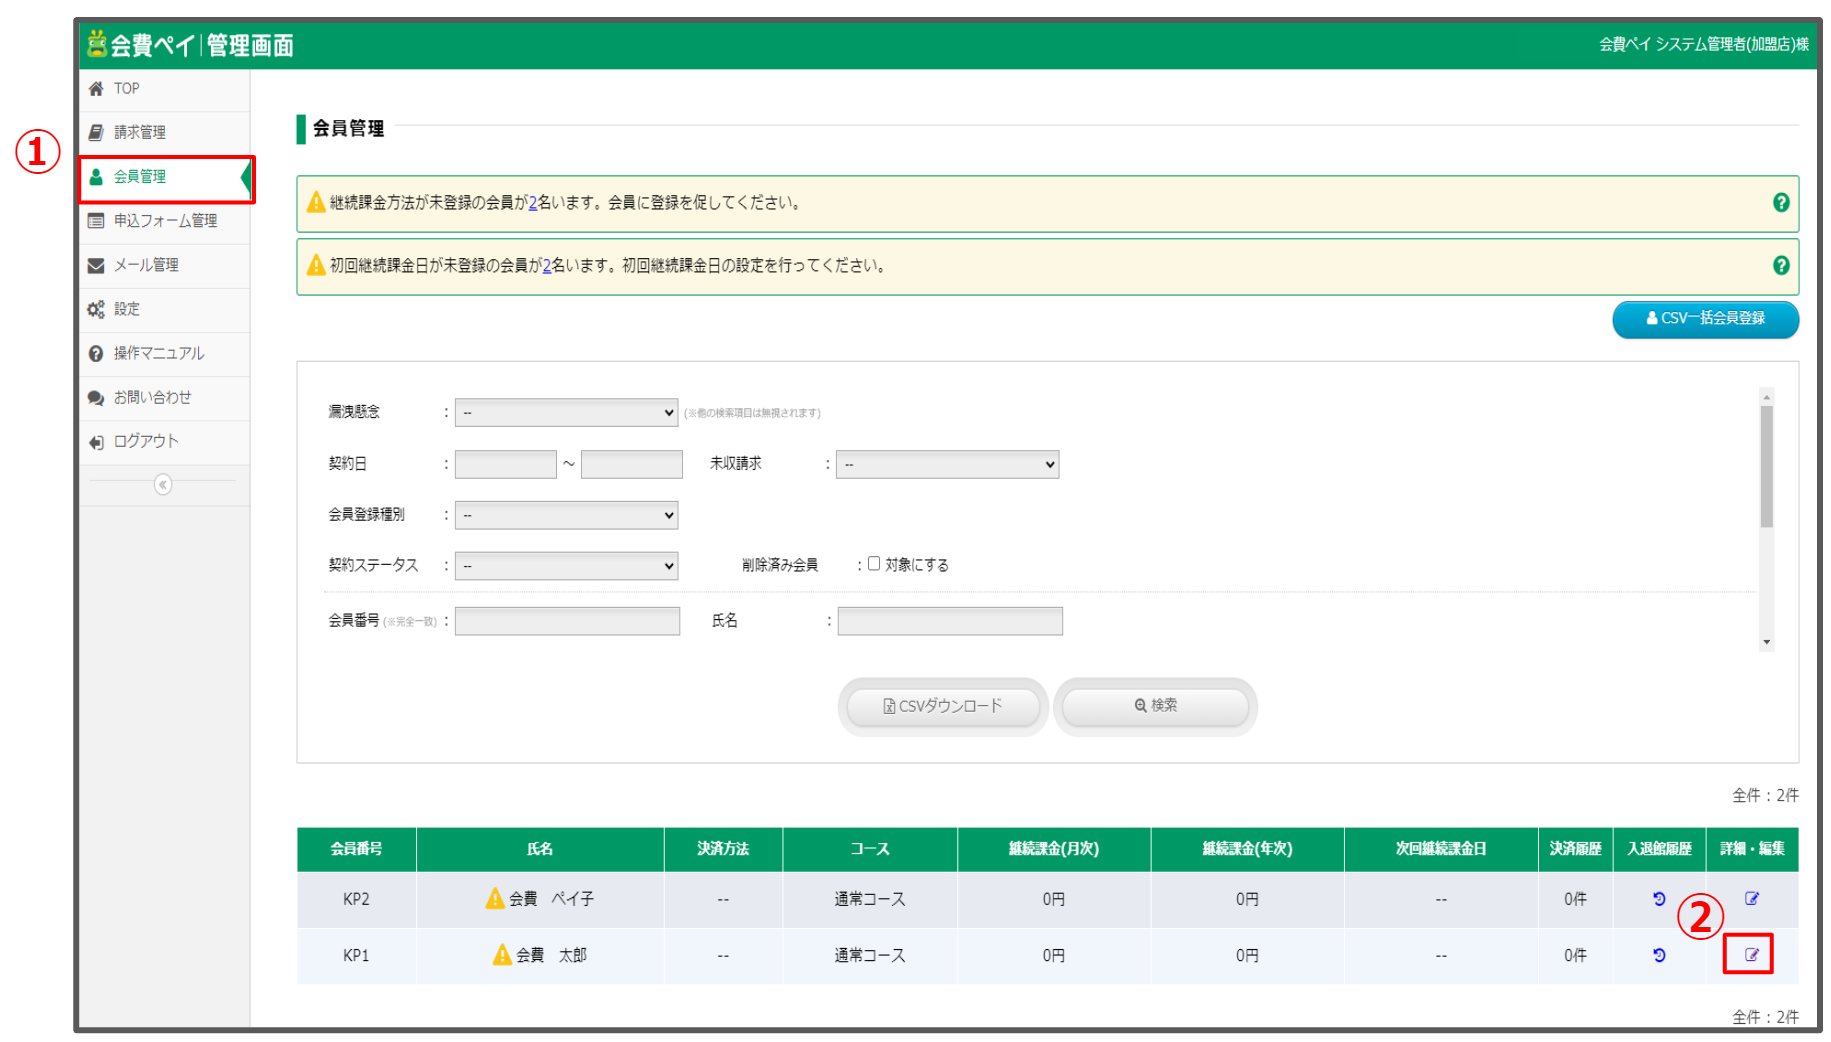Click the 会員番号 column header
The image size is (1831, 1042).
coord(356,849)
